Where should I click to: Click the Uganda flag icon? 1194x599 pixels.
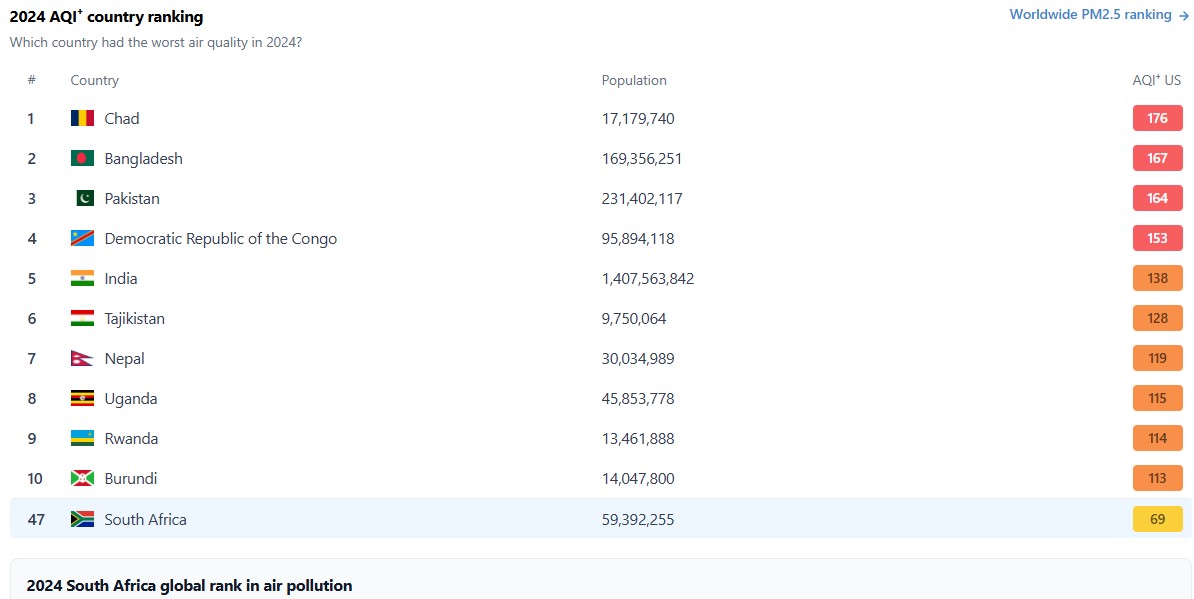[x=82, y=398]
